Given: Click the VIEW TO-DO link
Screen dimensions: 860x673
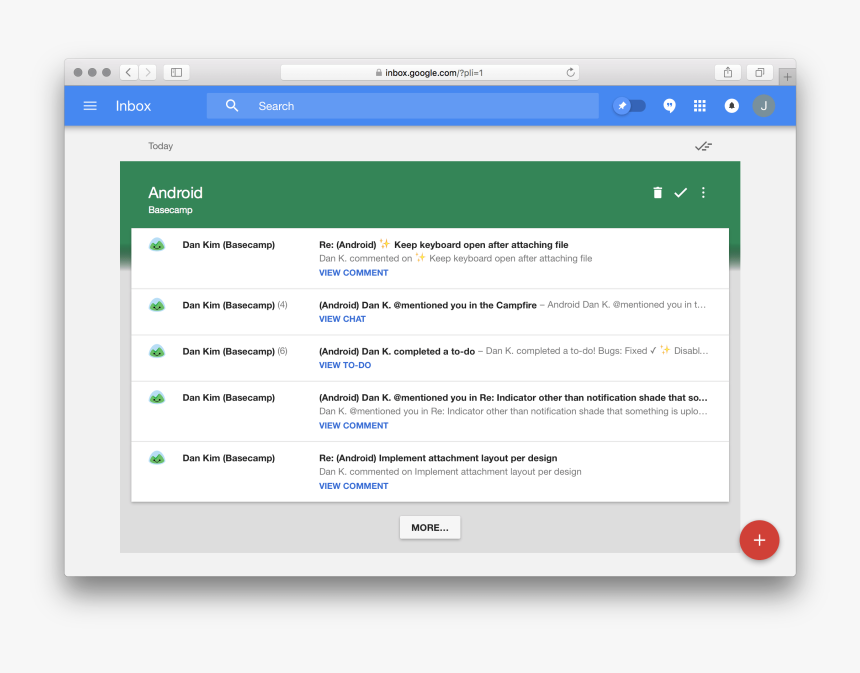Looking at the screenshot, I should point(345,365).
